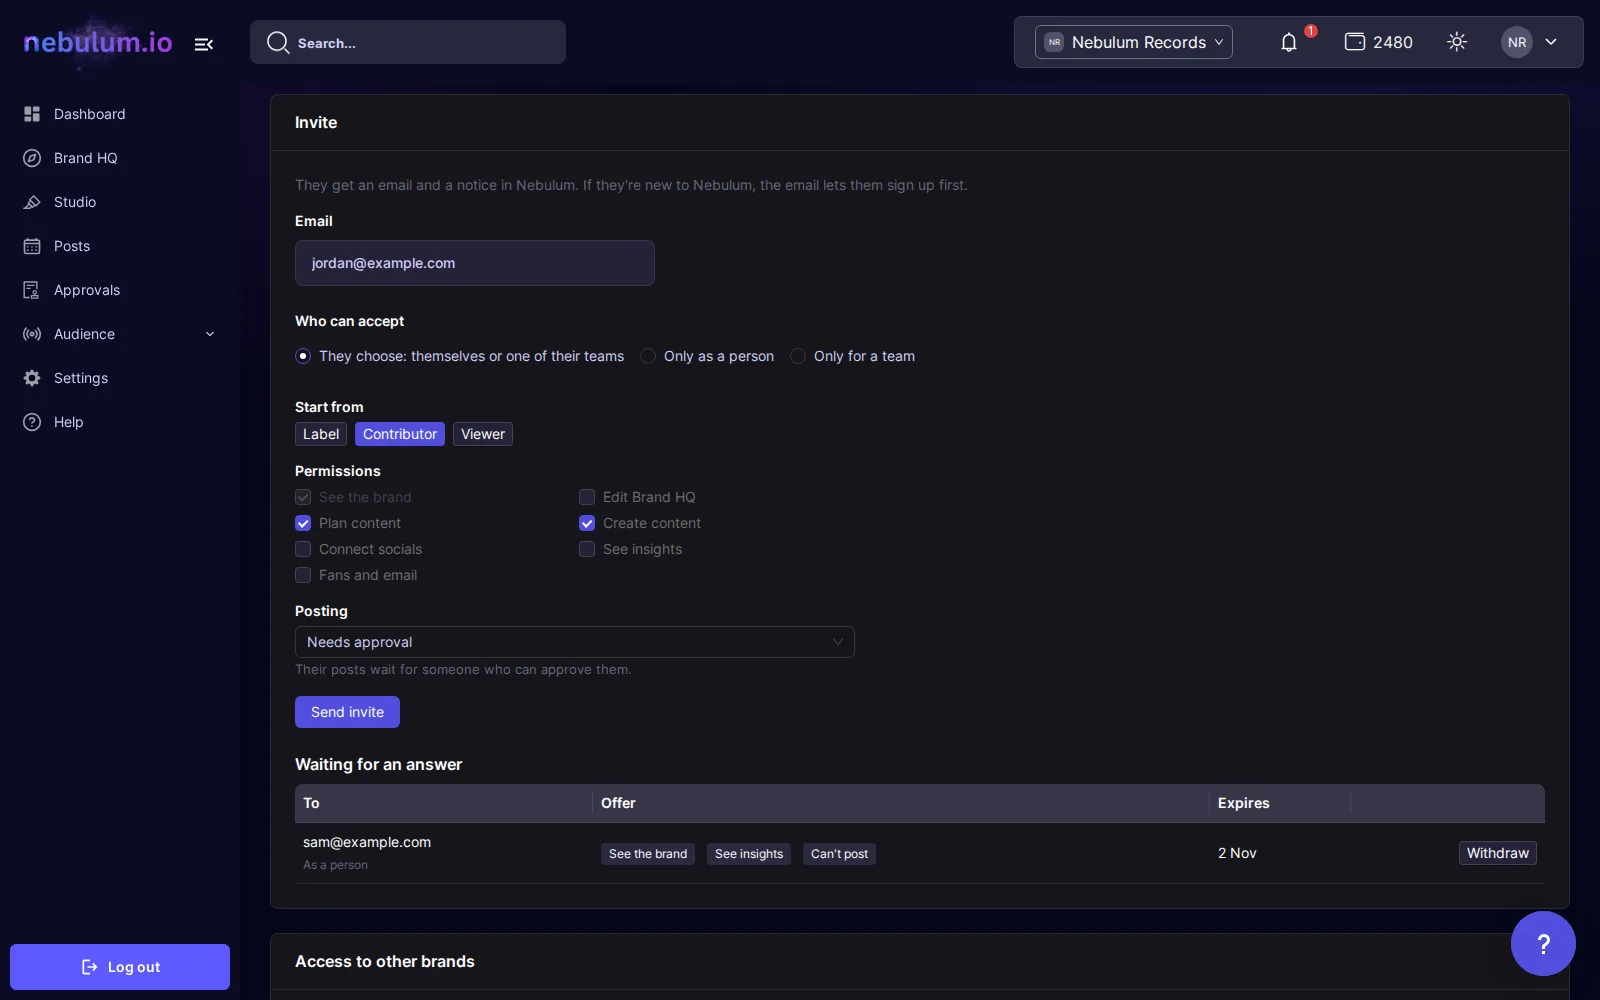Select 'Only as a person' radio
This screenshot has height=1000, width=1600.
point(648,356)
